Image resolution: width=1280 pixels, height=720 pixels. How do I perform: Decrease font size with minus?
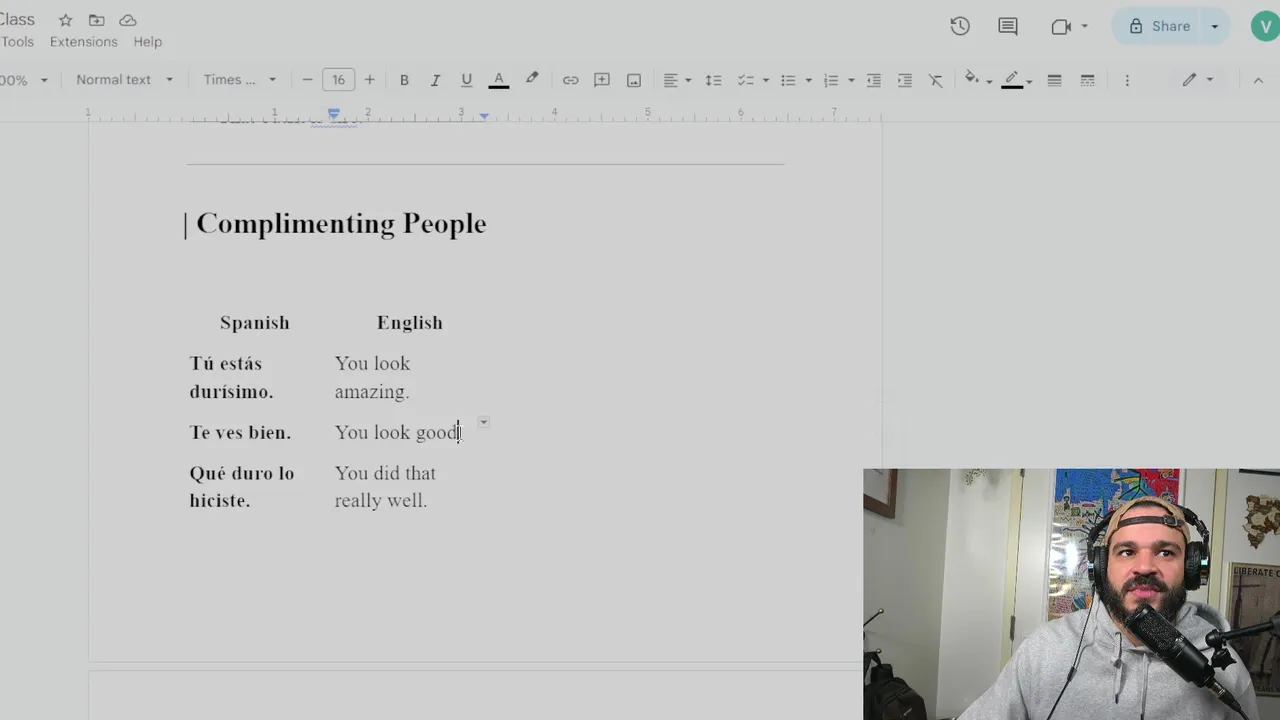tap(307, 80)
